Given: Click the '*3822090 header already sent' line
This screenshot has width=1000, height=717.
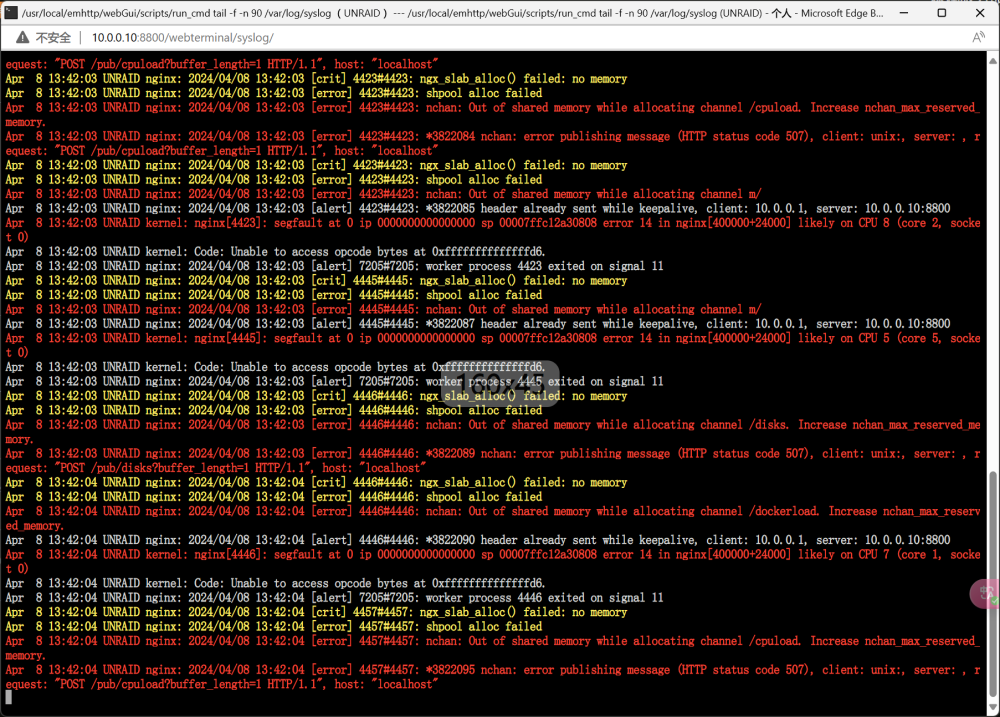Looking at the screenshot, I should pos(478,540).
